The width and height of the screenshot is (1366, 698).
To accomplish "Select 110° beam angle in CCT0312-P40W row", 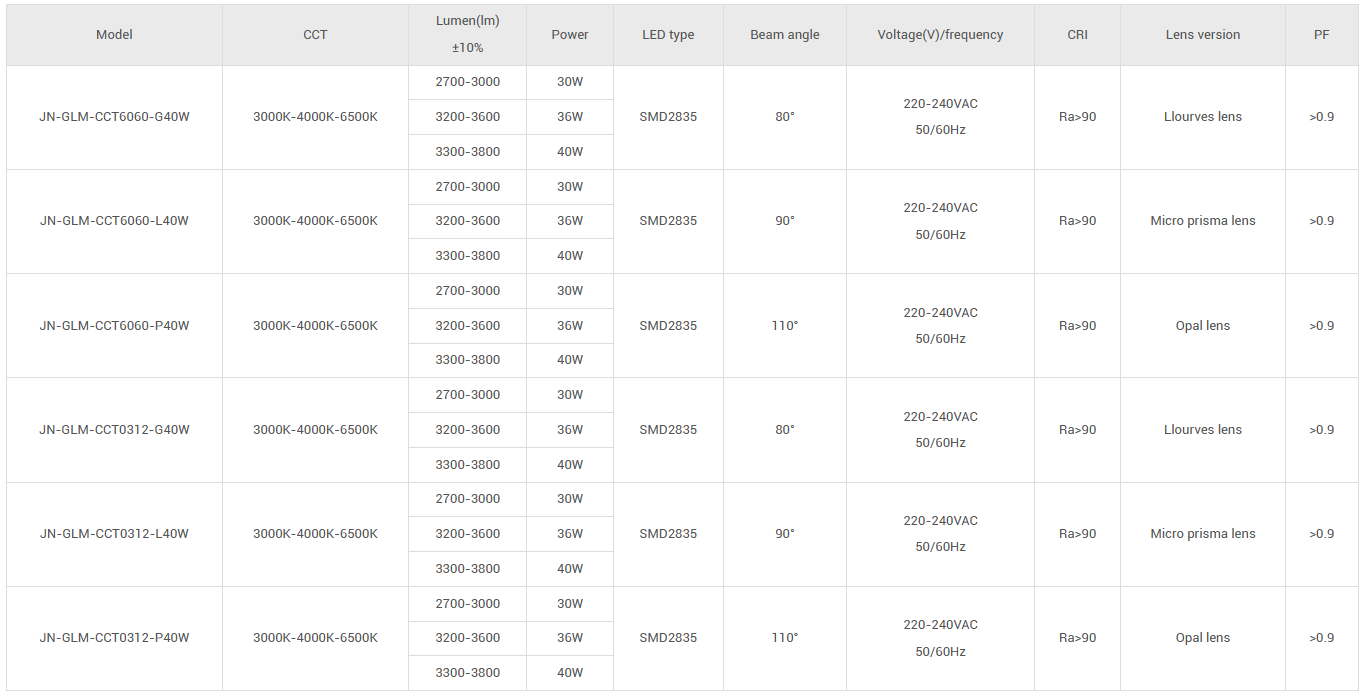I will tap(785, 638).
